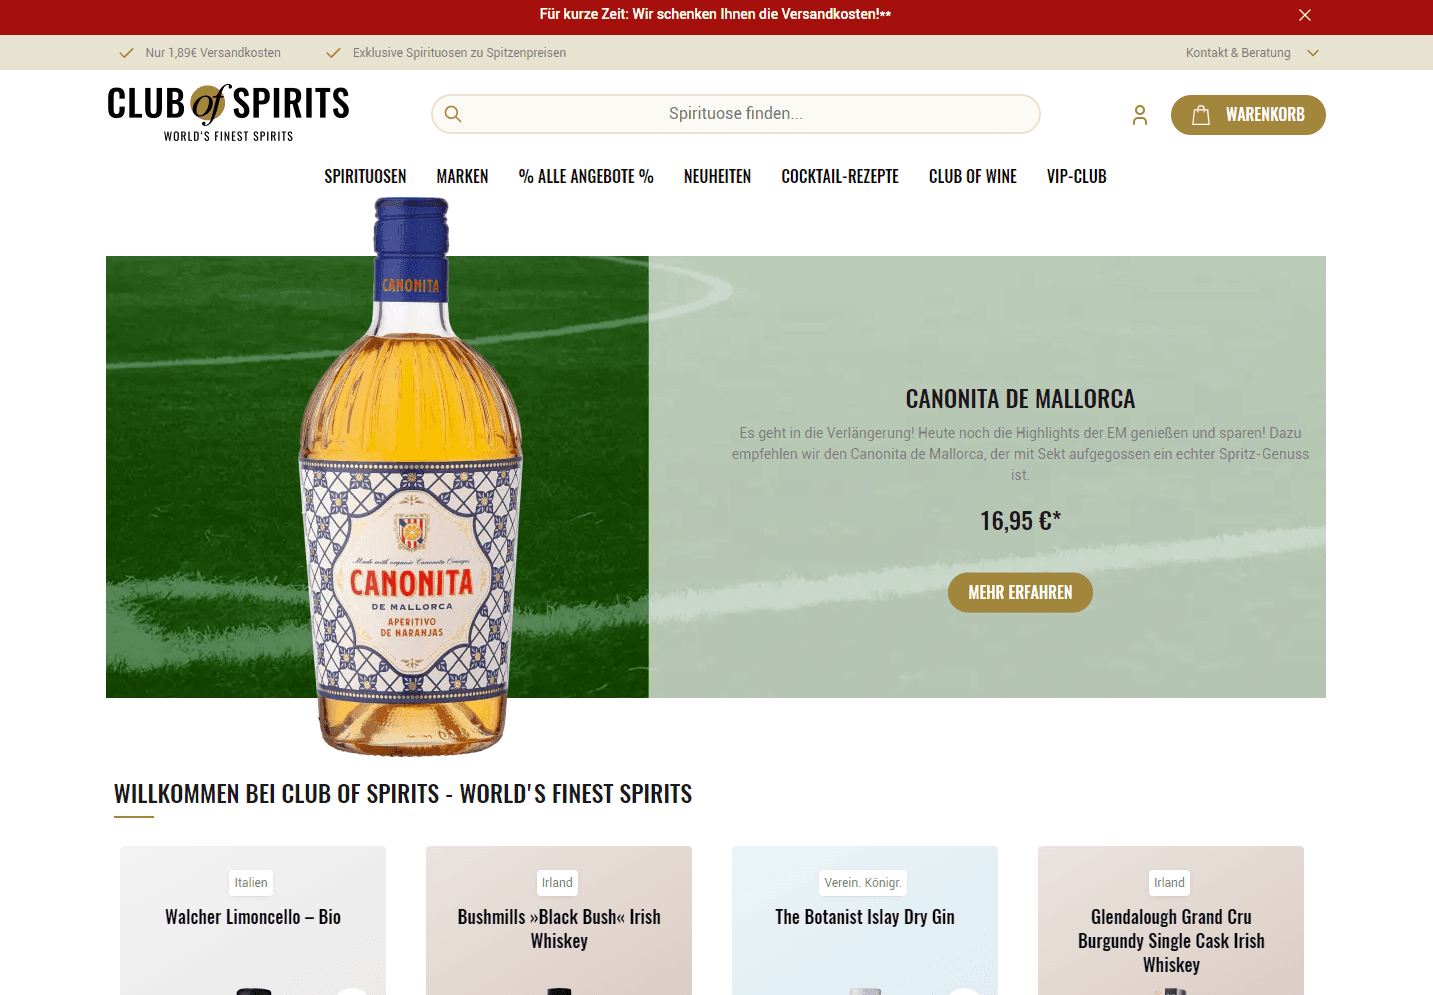Click the checkmark beside Nur 1,89€ Versandkosten
Viewport: 1433px width, 995px height.
click(x=126, y=53)
